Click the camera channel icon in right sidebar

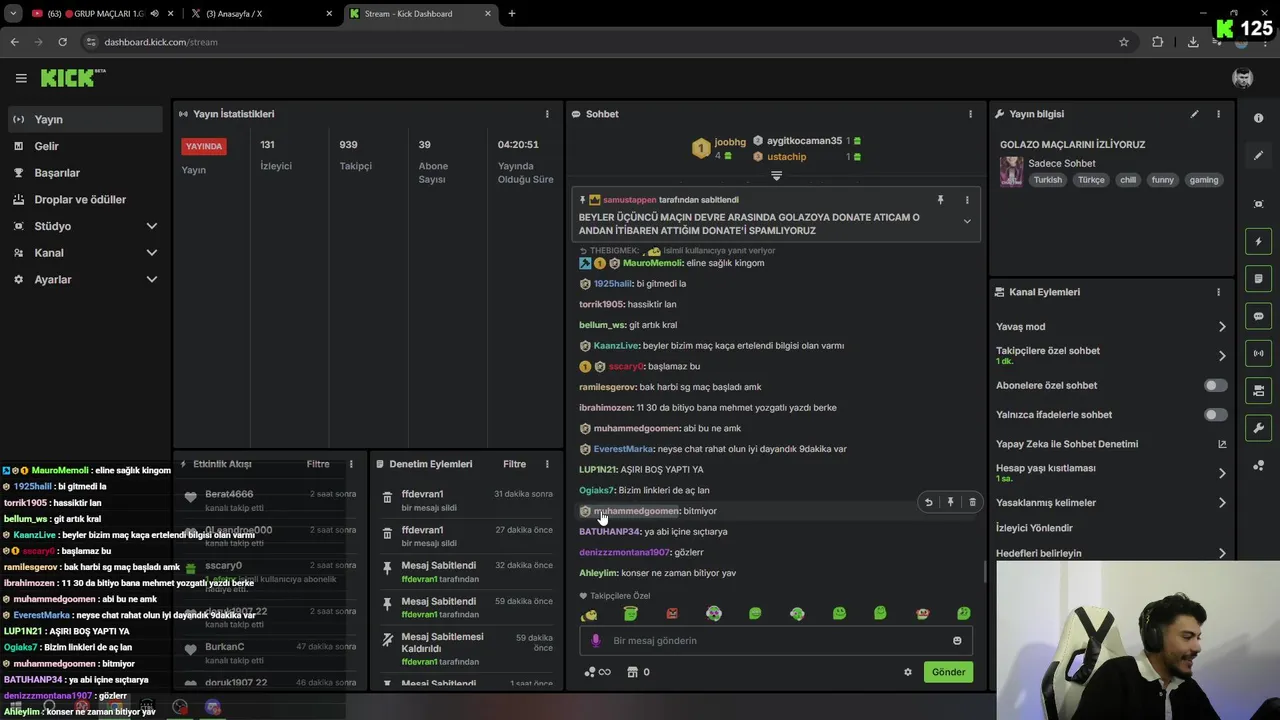(1259, 390)
